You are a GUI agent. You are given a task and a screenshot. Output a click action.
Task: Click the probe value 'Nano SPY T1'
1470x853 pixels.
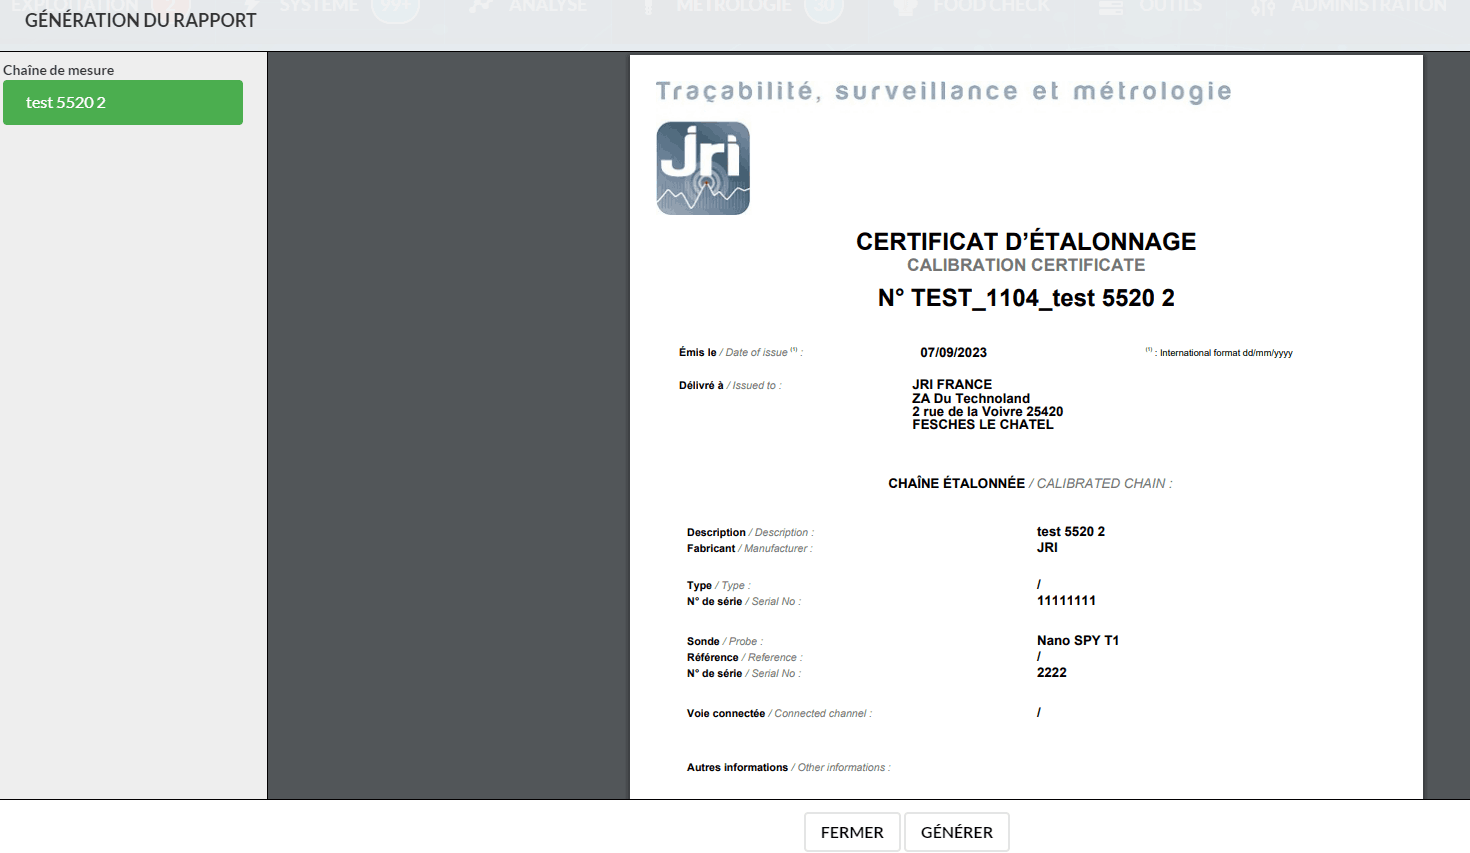(x=1078, y=640)
